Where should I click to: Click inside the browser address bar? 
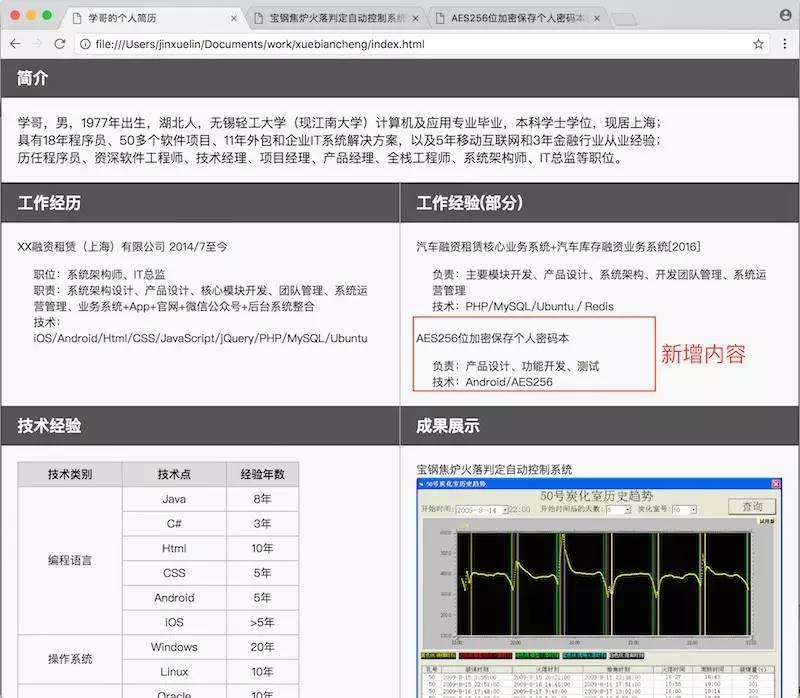click(x=300, y=45)
